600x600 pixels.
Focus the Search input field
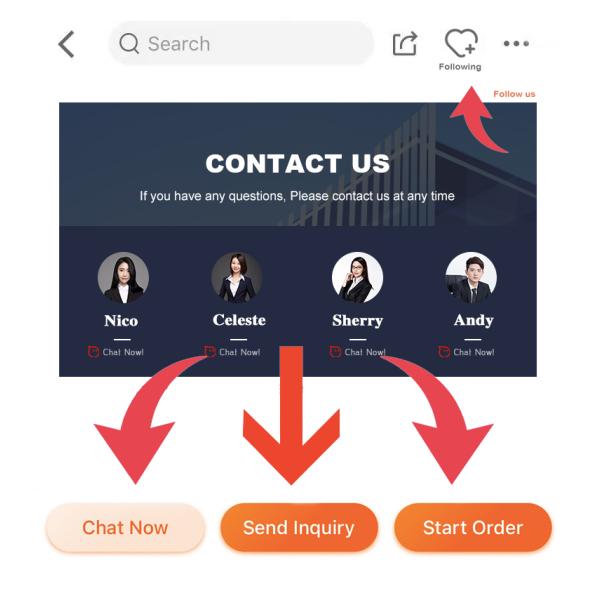(241, 44)
